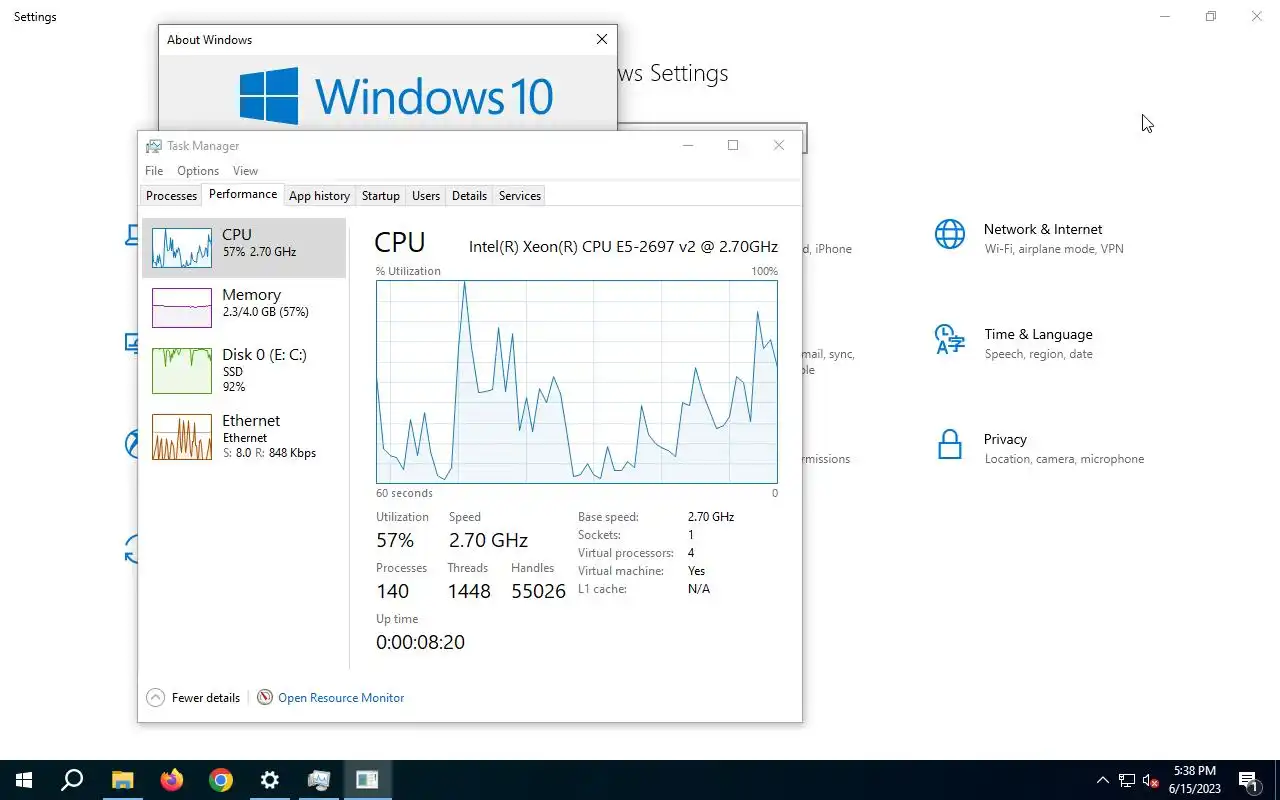Viewport: 1280px width, 800px height.
Task: Open taskbar Search magnifier
Action: coord(72,780)
